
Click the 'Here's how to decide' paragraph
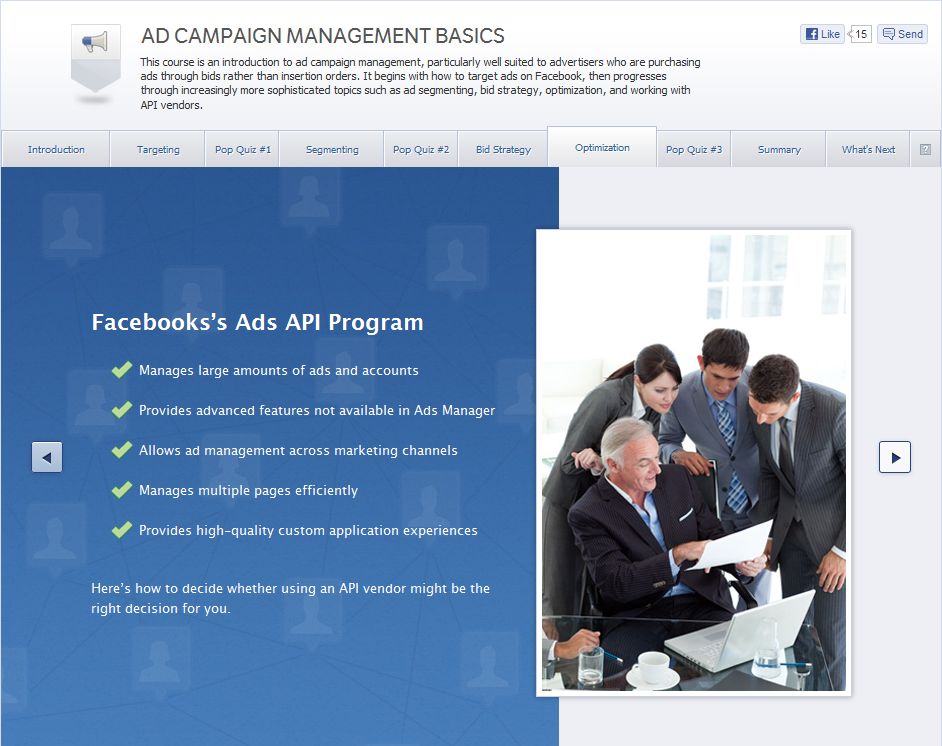291,598
